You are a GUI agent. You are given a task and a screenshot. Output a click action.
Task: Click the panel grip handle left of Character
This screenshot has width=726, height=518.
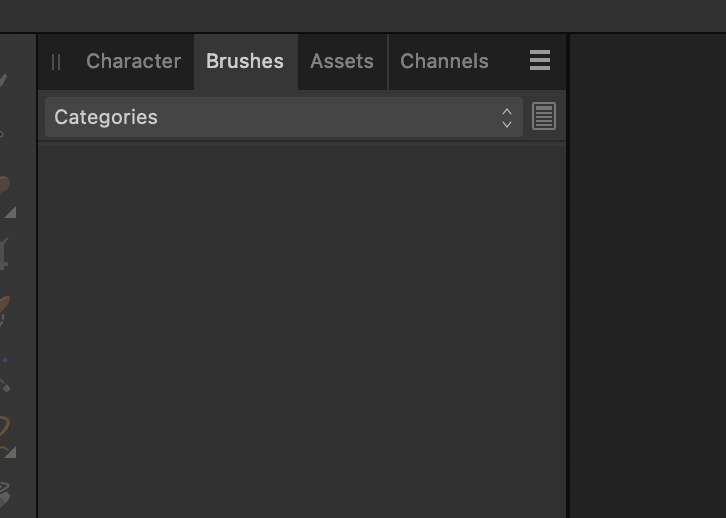[x=56, y=62]
